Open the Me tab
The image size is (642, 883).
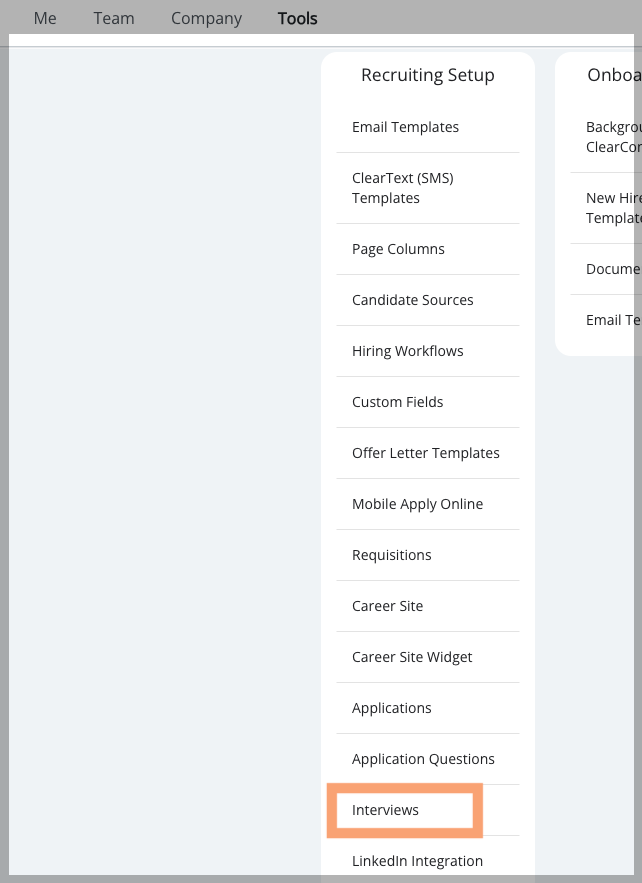pyautogui.click(x=45, y=19)
